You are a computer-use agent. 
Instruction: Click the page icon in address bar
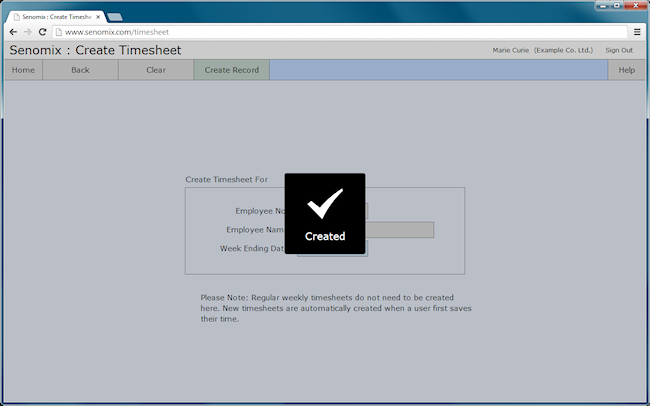click(59, 32)
